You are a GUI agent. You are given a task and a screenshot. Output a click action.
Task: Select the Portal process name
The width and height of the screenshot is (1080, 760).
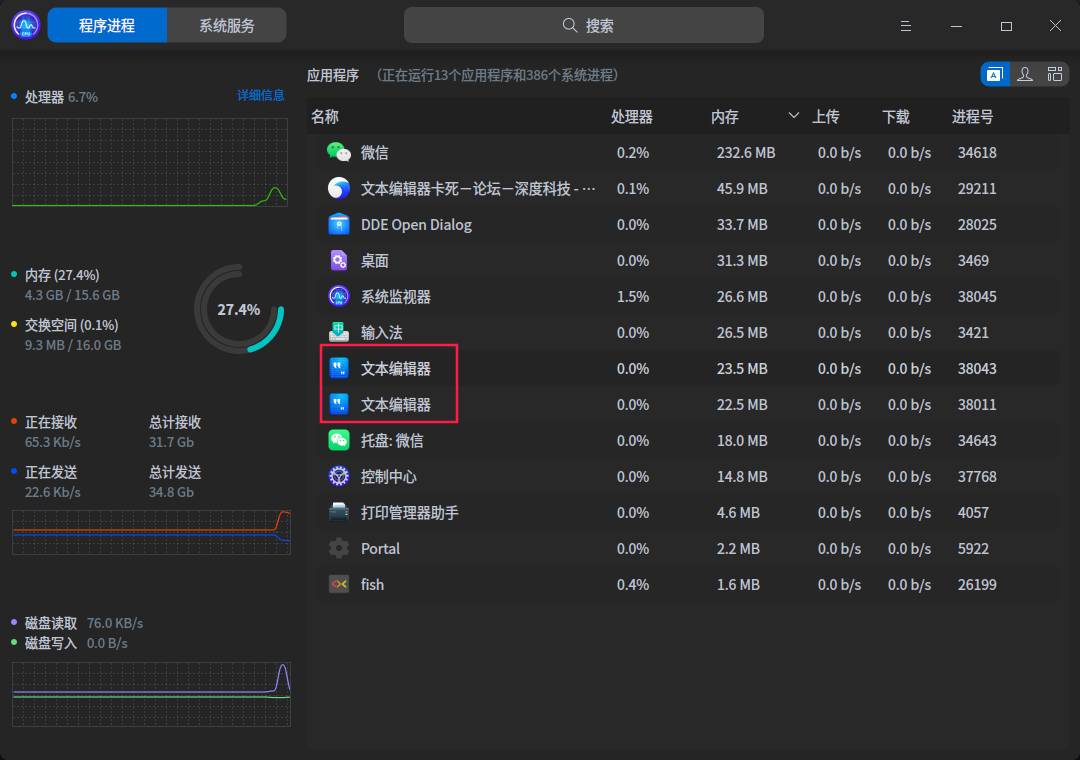coord(380,548)
